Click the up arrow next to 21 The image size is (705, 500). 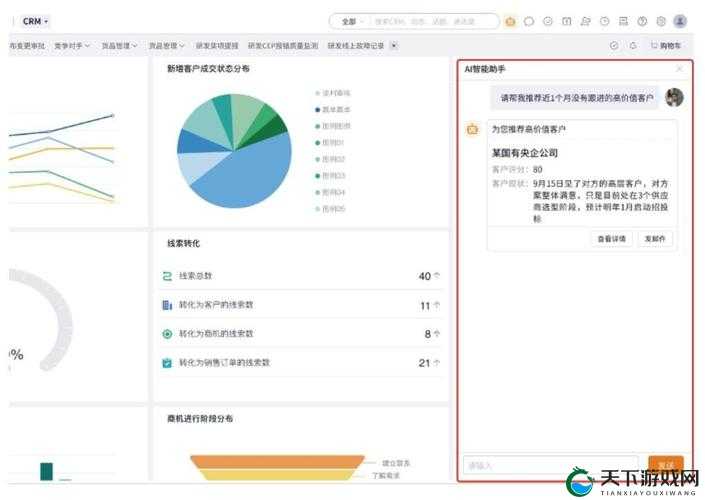tap(437, 363)
